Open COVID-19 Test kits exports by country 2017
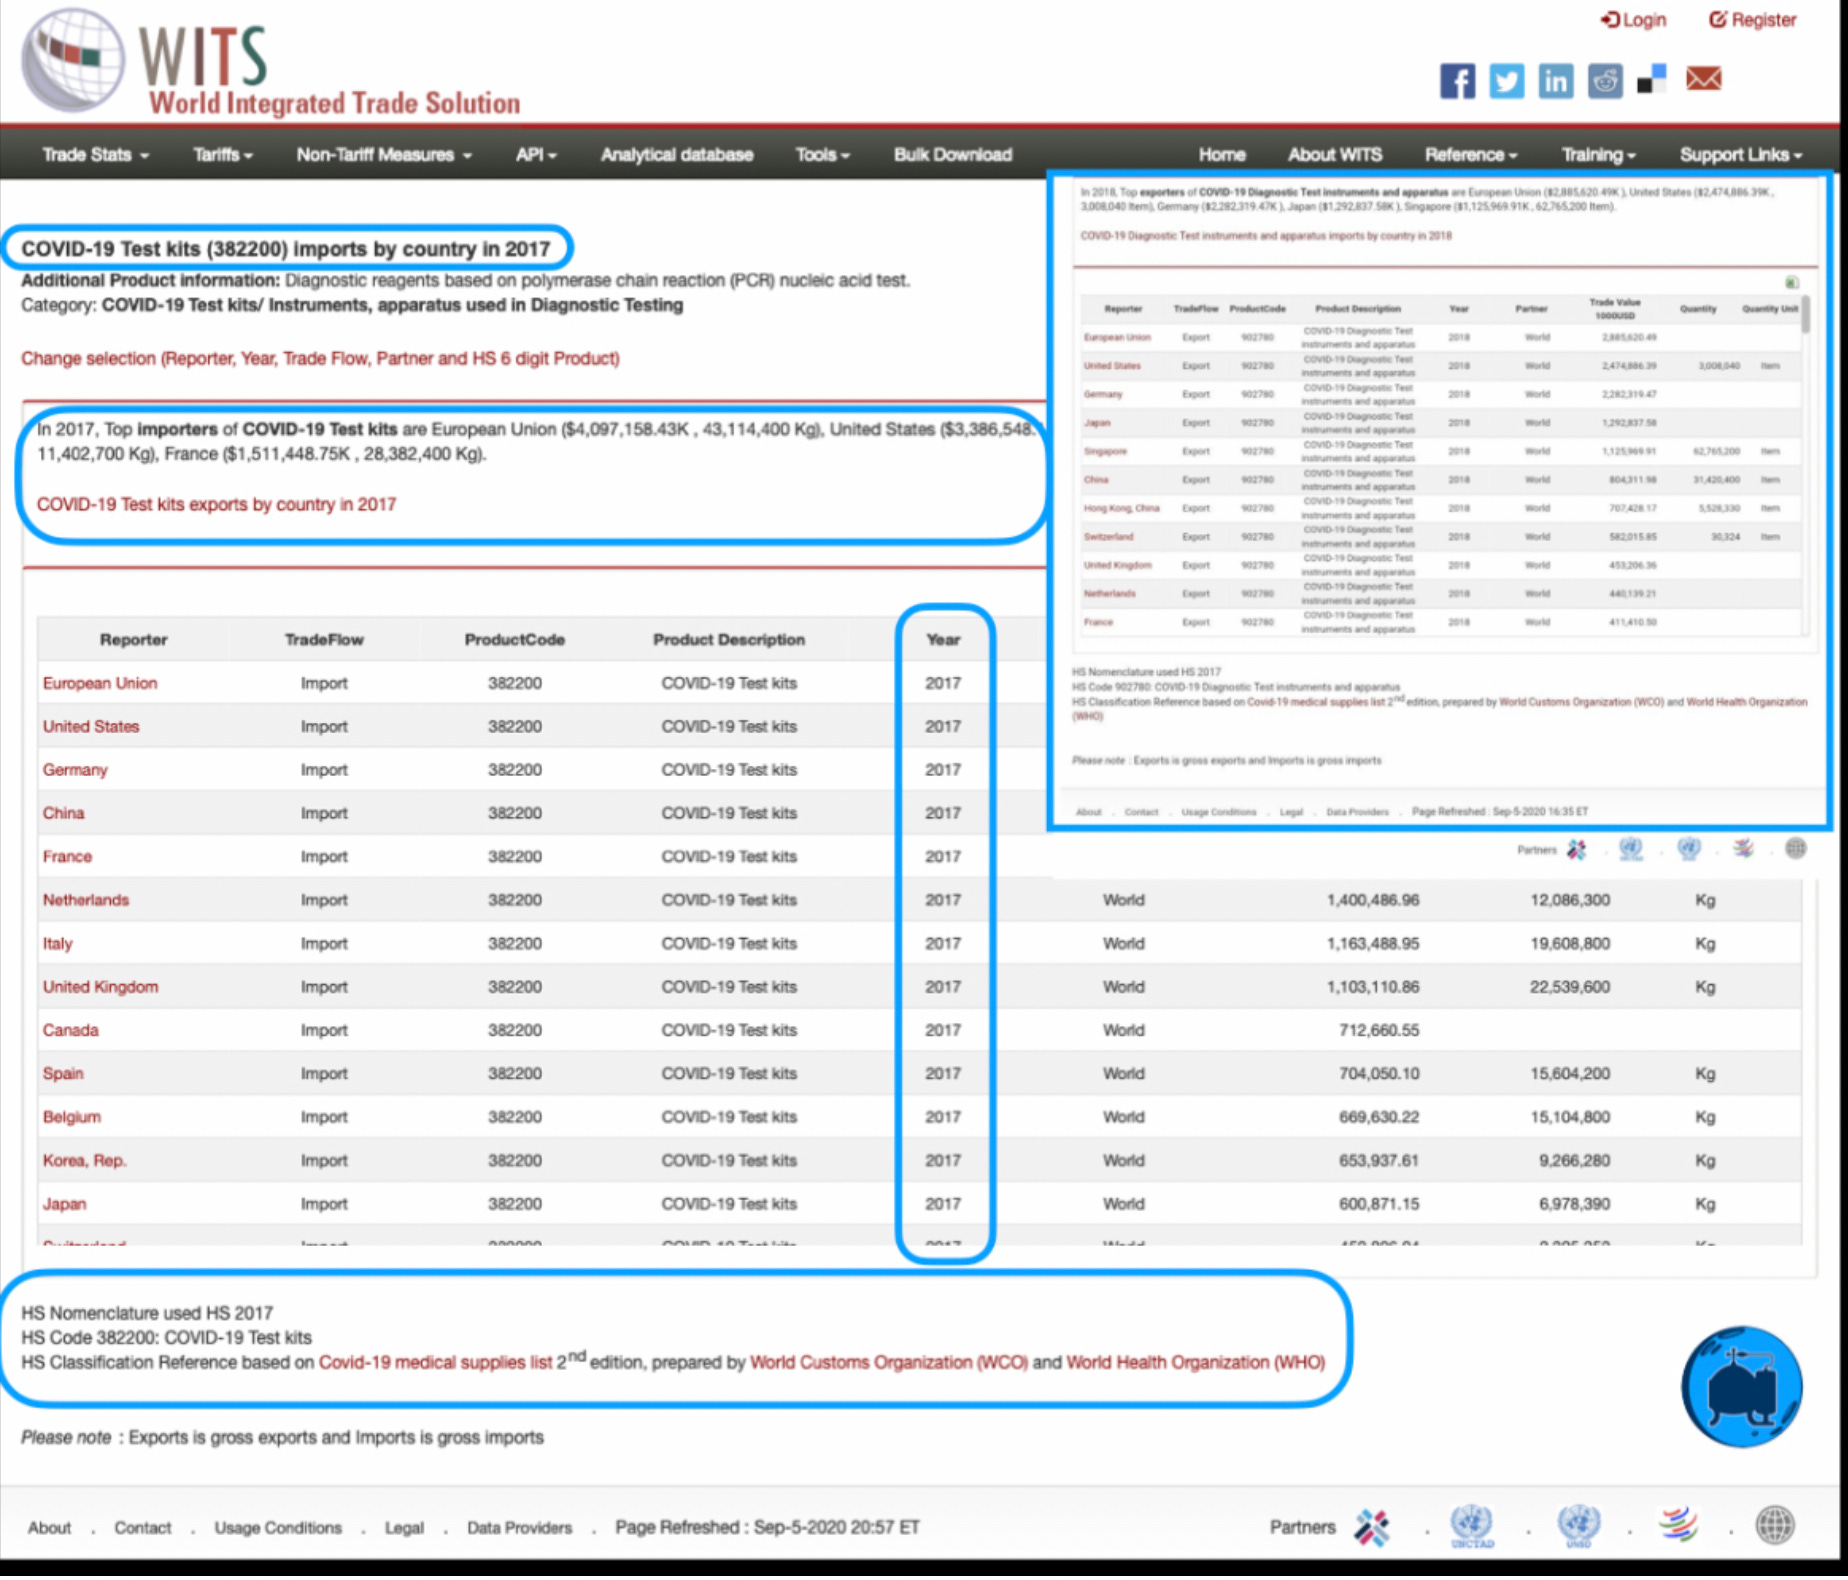Image resolution: width=1848 pixels, height=1580 pixels. tap(216, 505)
